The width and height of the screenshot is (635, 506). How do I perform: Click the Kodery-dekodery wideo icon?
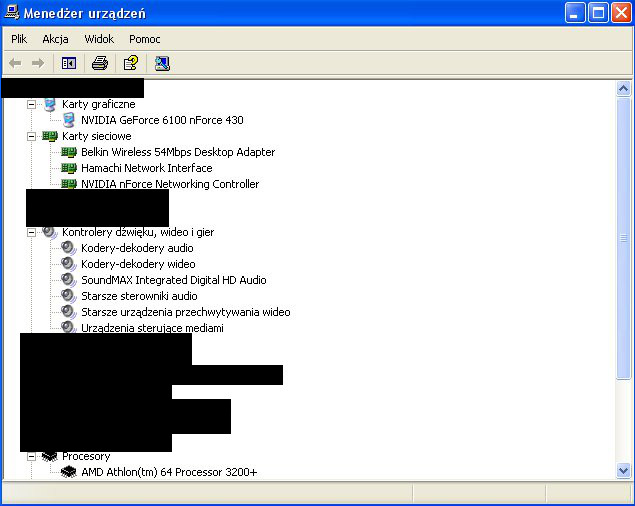(x=69, y=264)
